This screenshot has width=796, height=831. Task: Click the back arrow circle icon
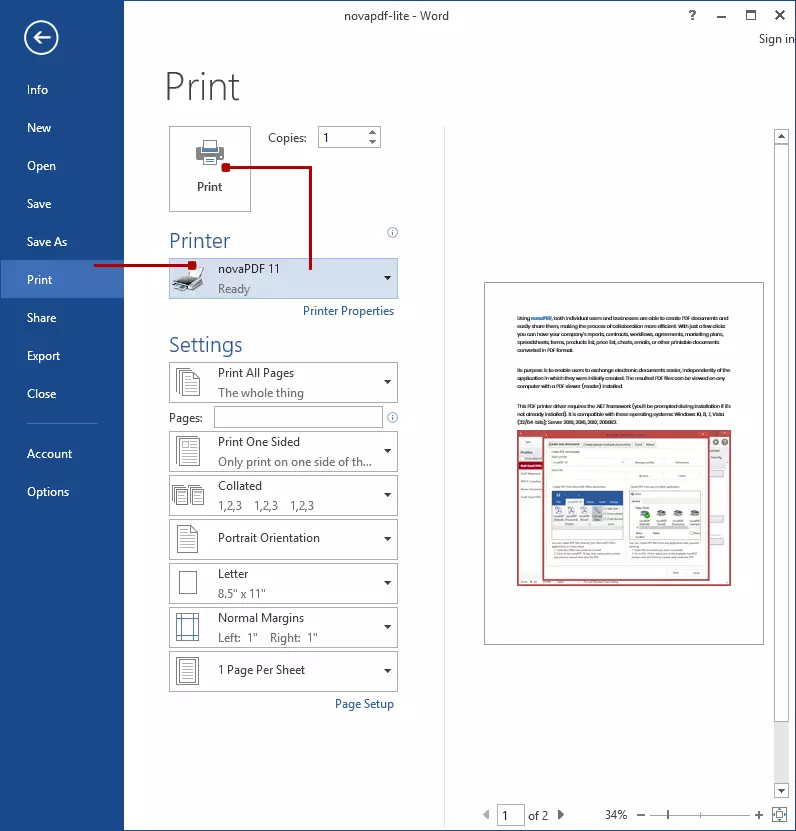(41, 38)
